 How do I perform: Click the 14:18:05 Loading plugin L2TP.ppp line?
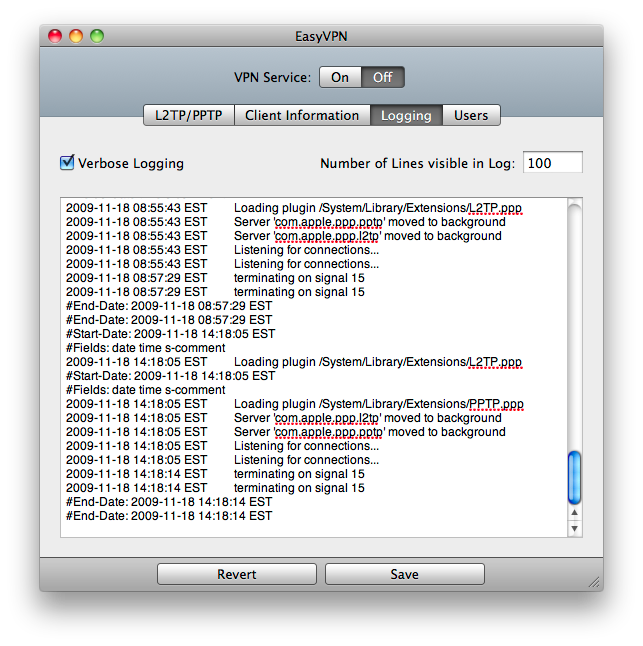(294, 362)
